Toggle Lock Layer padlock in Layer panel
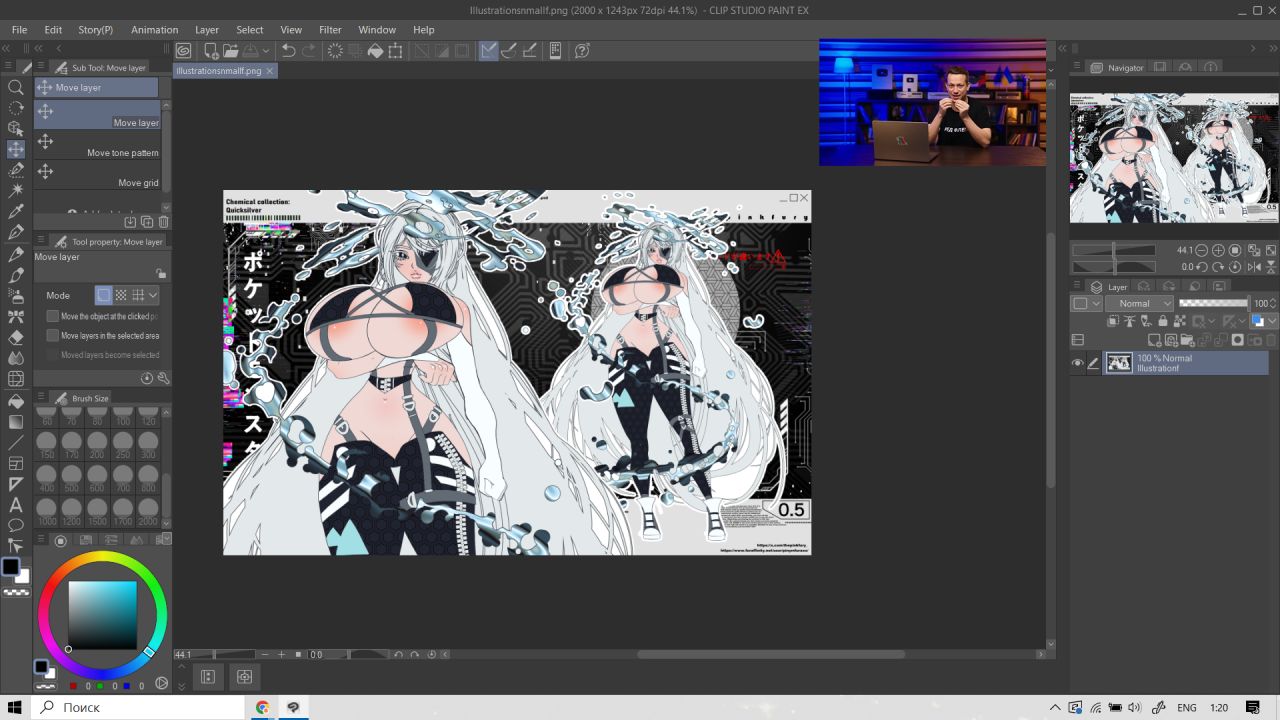Image resolution: width=1280 pixels, height=720 pixels. coord(1162,321)
